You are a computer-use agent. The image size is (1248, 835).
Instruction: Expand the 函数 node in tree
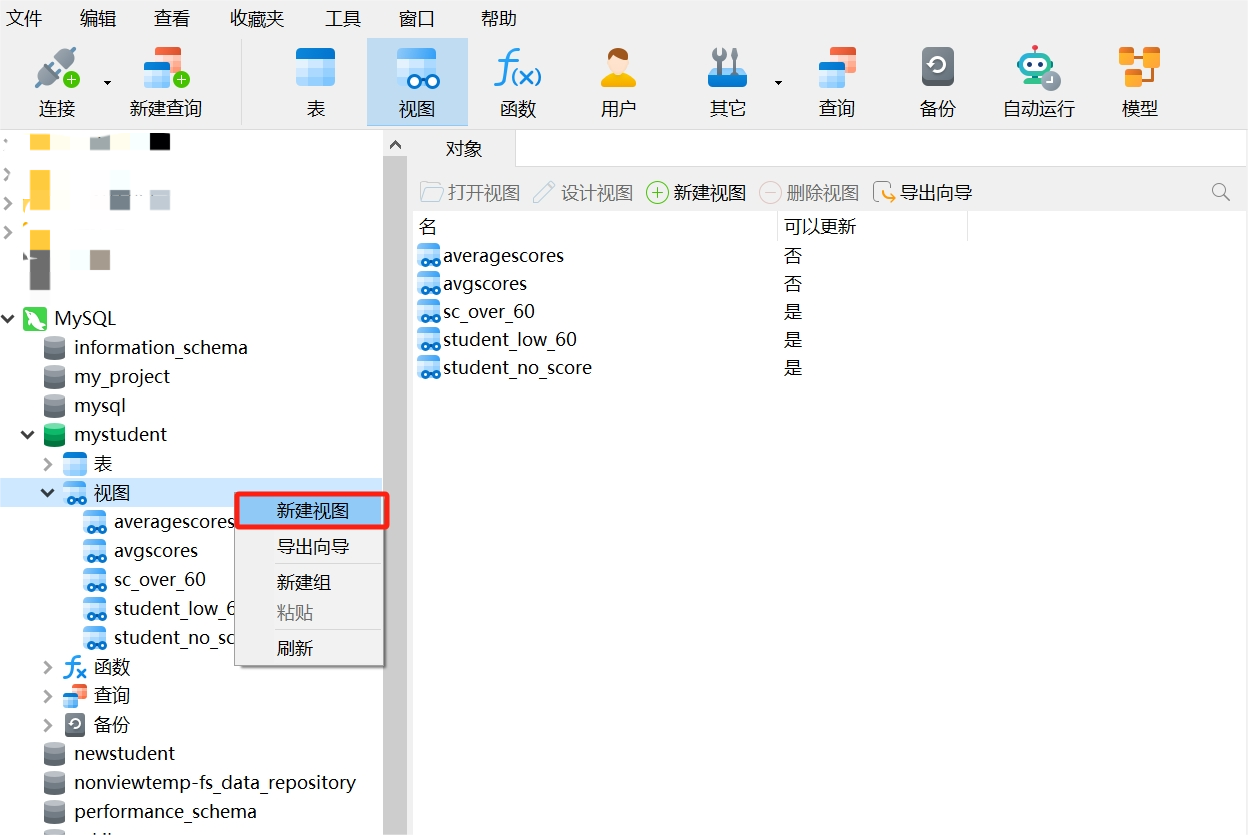(48, 667)
